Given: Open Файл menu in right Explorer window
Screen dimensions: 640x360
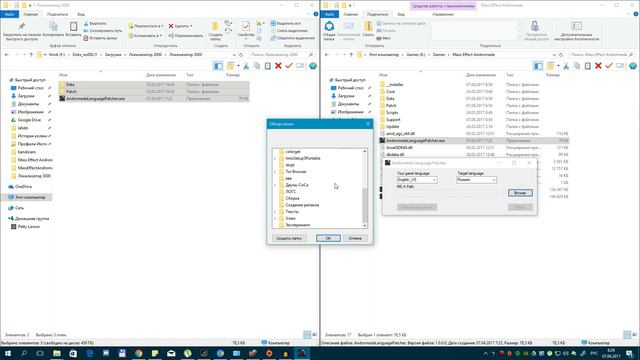Looking at the screenshot, I should (x=329, y=14).
